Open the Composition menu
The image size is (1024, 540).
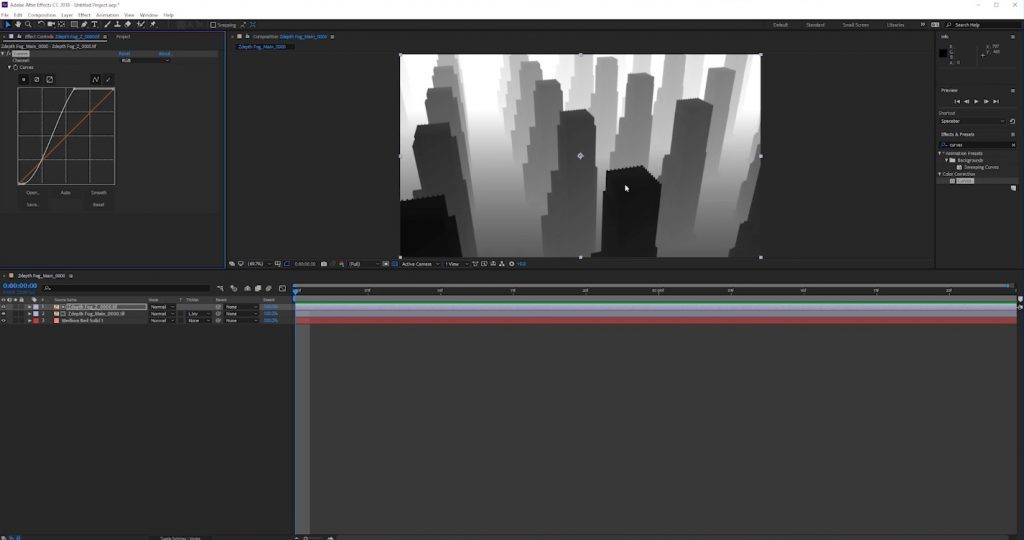coord(42,15)
